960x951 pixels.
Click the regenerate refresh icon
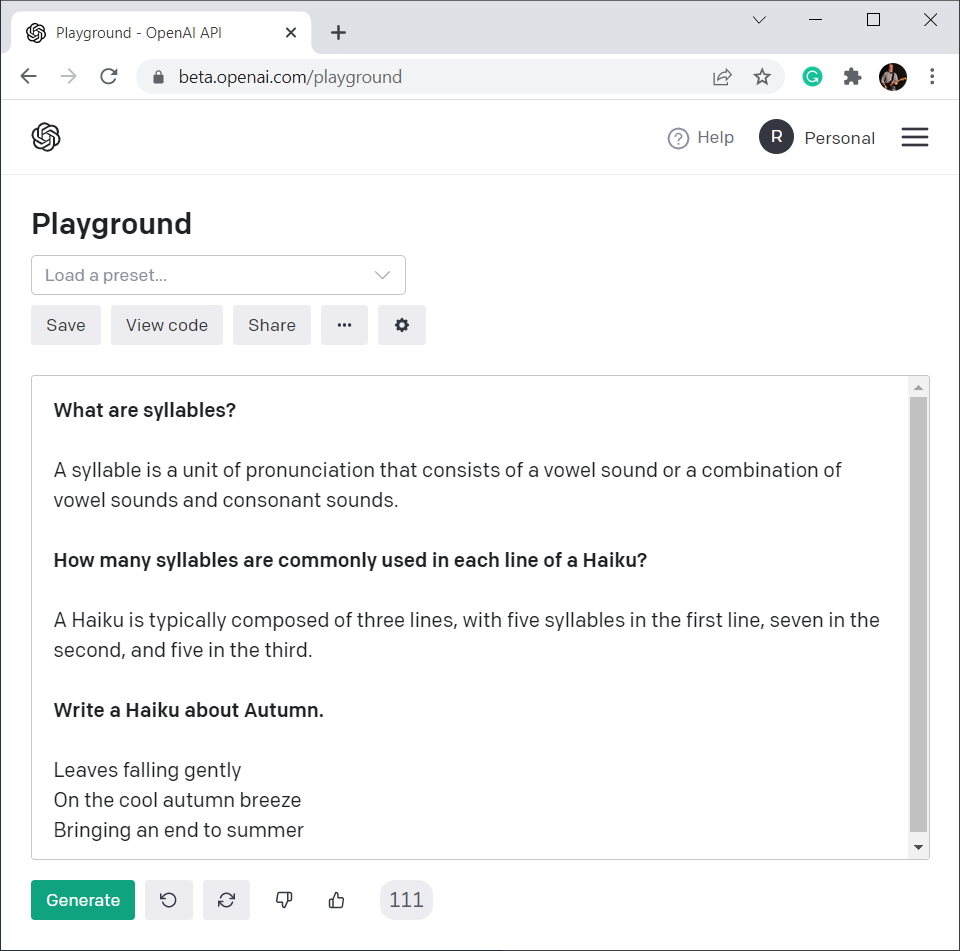tap(227, 900)
